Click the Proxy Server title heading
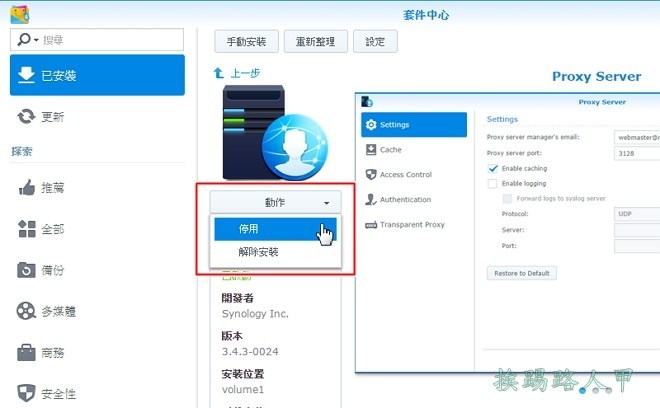This screenshot has height=408, width=660. (596, 77)
